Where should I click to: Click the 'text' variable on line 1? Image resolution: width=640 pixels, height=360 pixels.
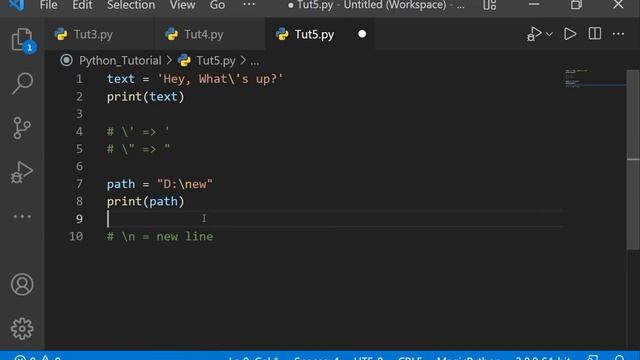(x=121, y=79)
